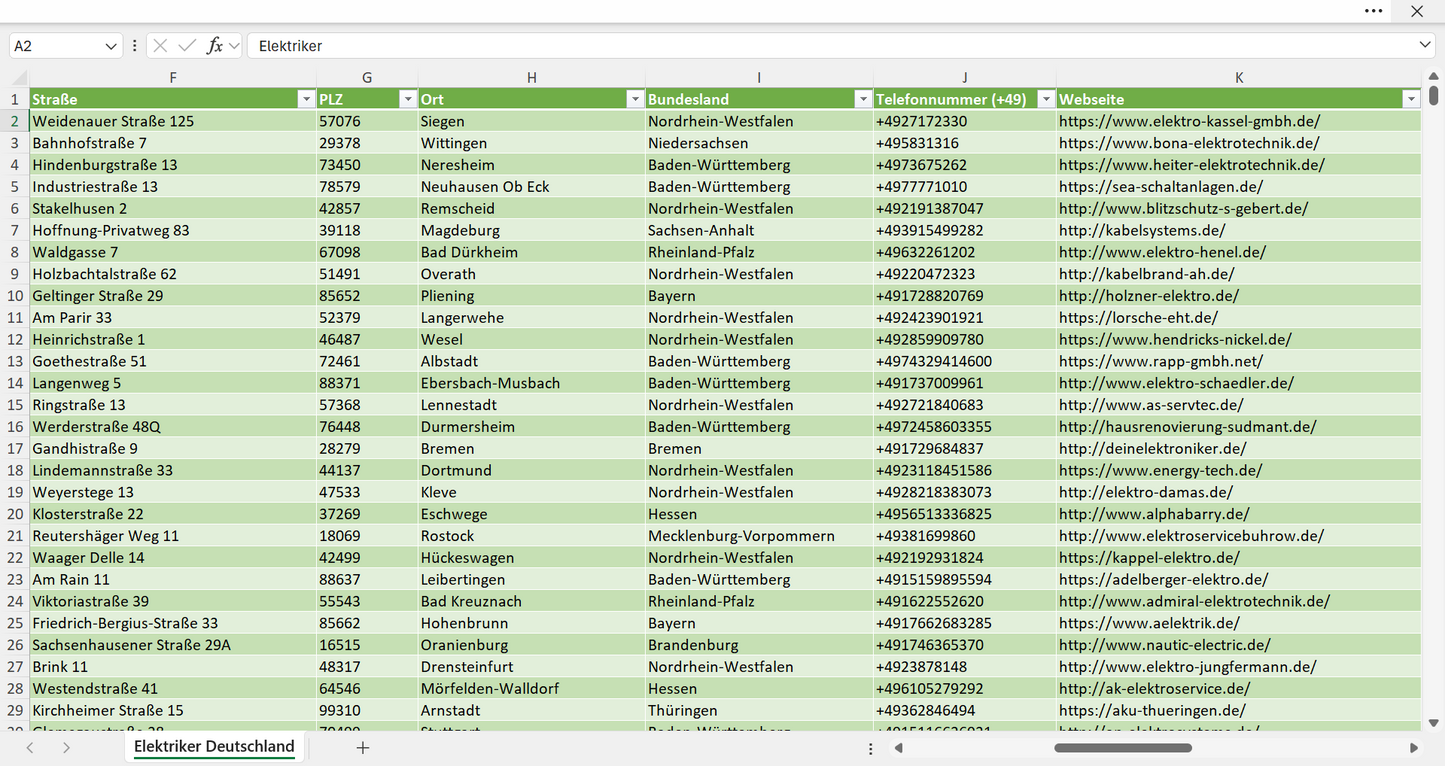Viewport: 1445px width, 766px height.
Task: Expand the formula bar with chevron
Action: (x=1425, y=45)
